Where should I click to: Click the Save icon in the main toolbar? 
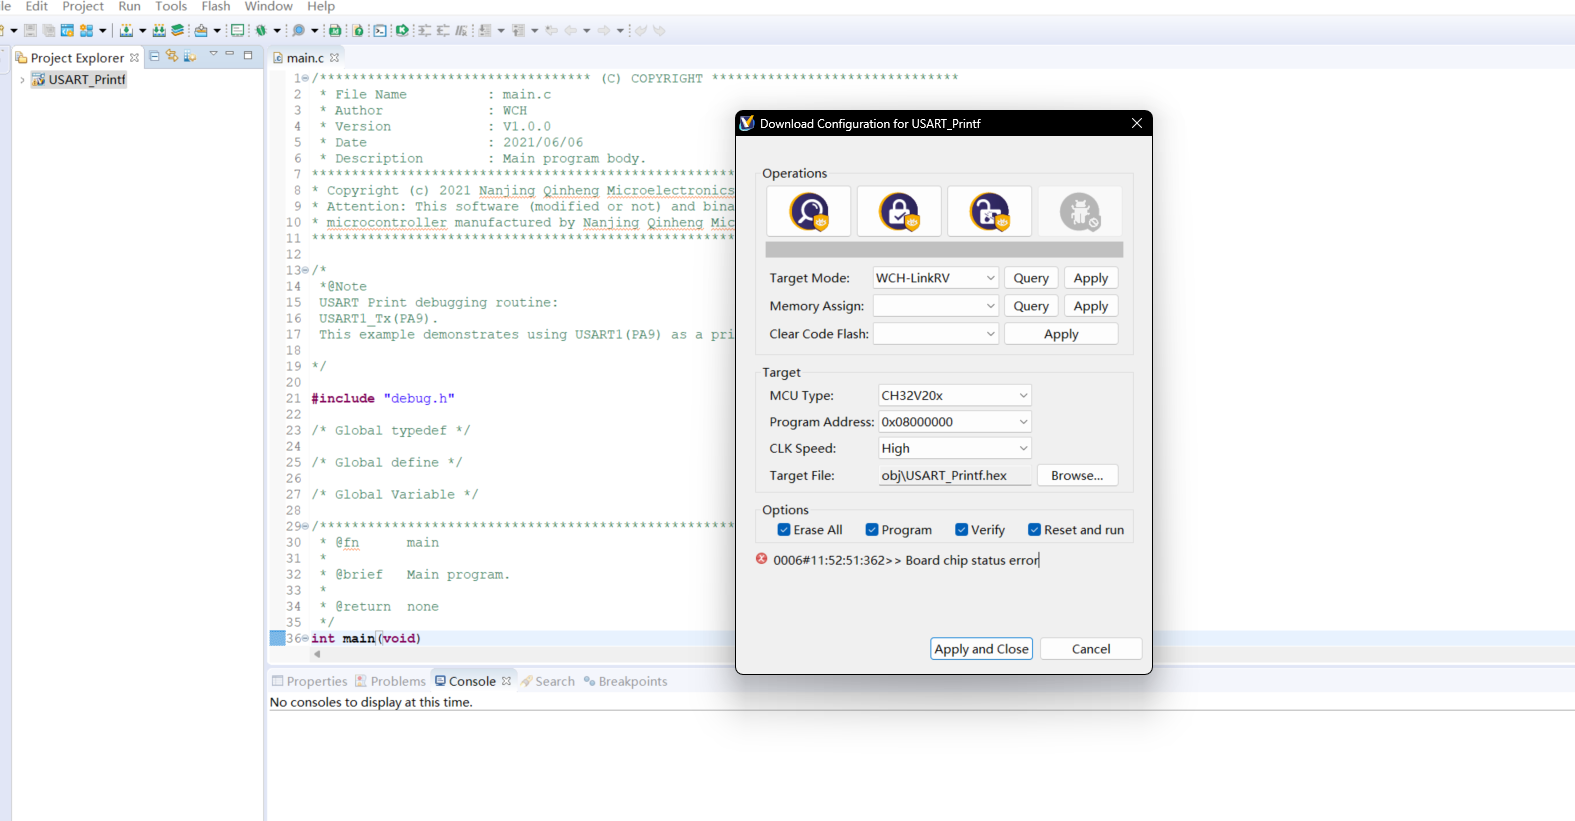coord(30,30)
